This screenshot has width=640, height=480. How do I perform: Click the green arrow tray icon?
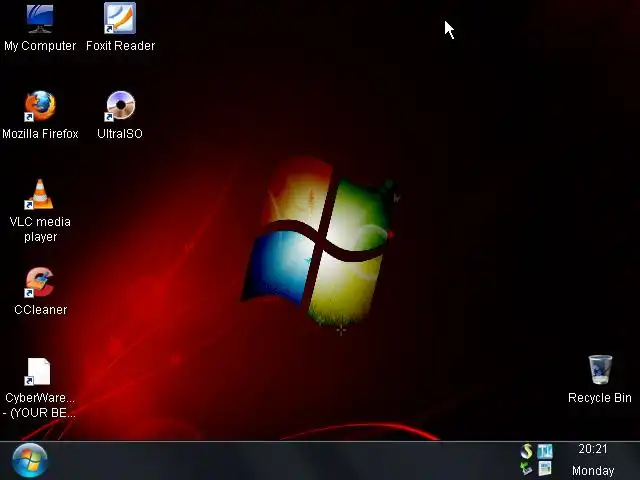(526, 469)
